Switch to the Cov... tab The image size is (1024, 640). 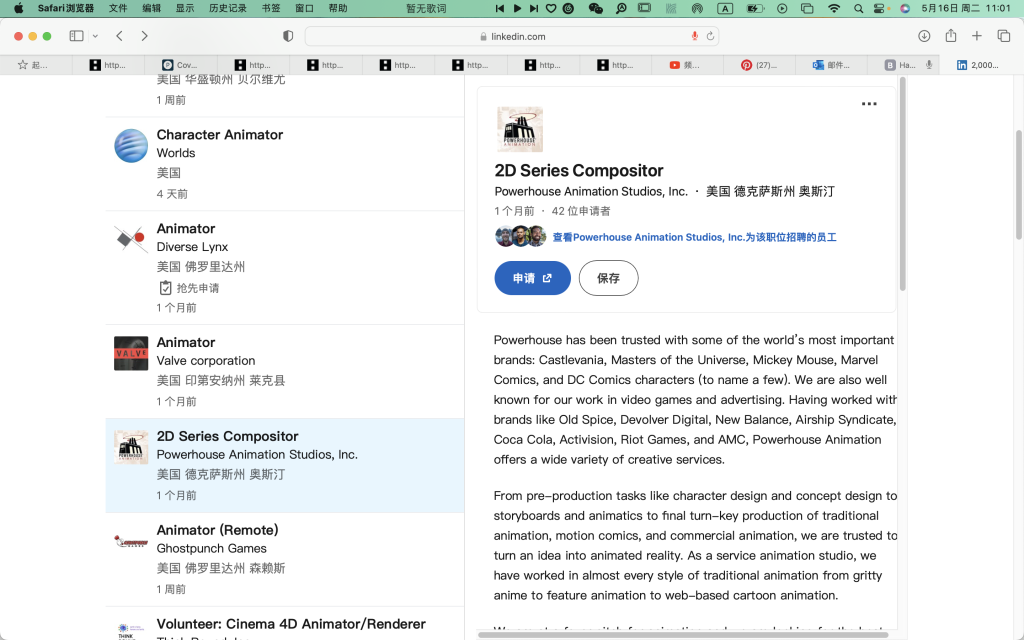click(180, 65)
